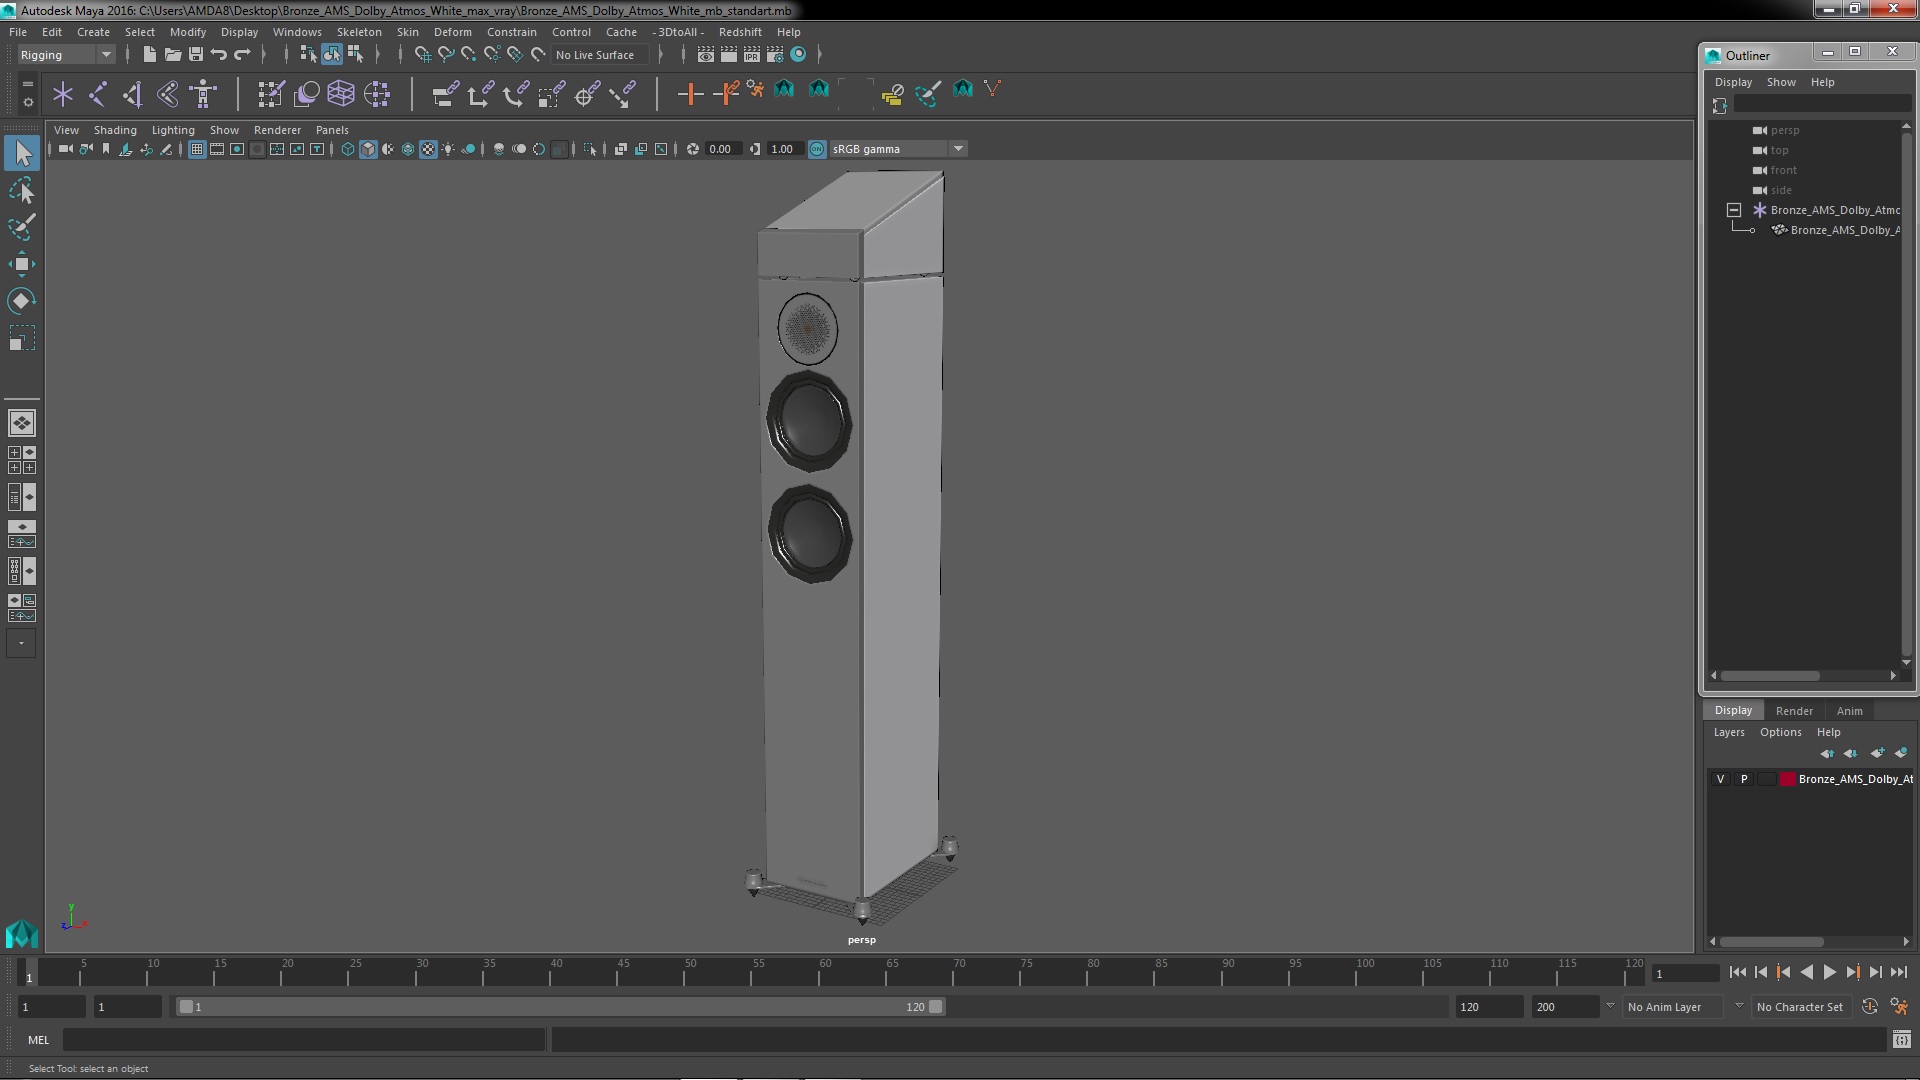Viewport: 1920px width, 1080px height.
Task: Collapse the Bronze_AMS_Dolby_Atmos outliner node
Action: point(1734,210)
